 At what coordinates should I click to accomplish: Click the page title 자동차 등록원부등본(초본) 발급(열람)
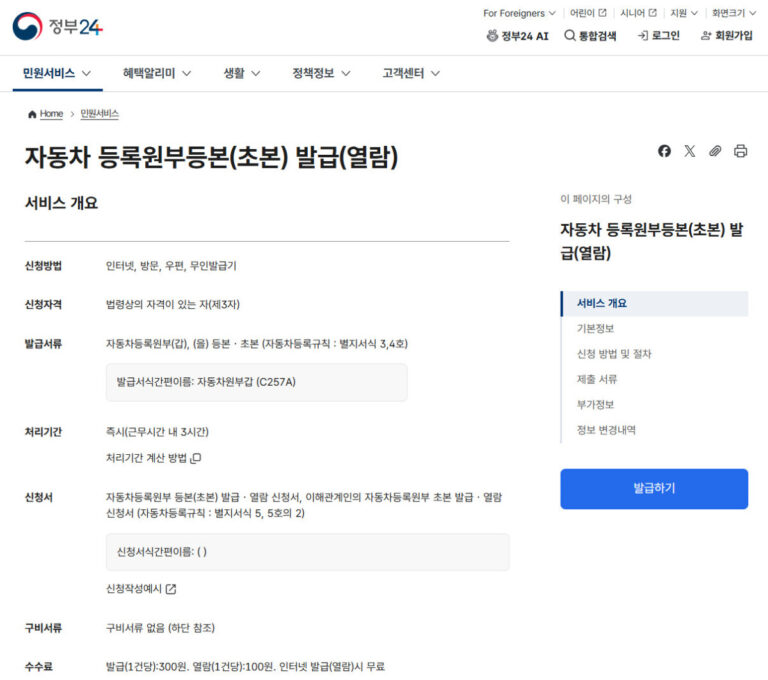(x=211, y=157)
